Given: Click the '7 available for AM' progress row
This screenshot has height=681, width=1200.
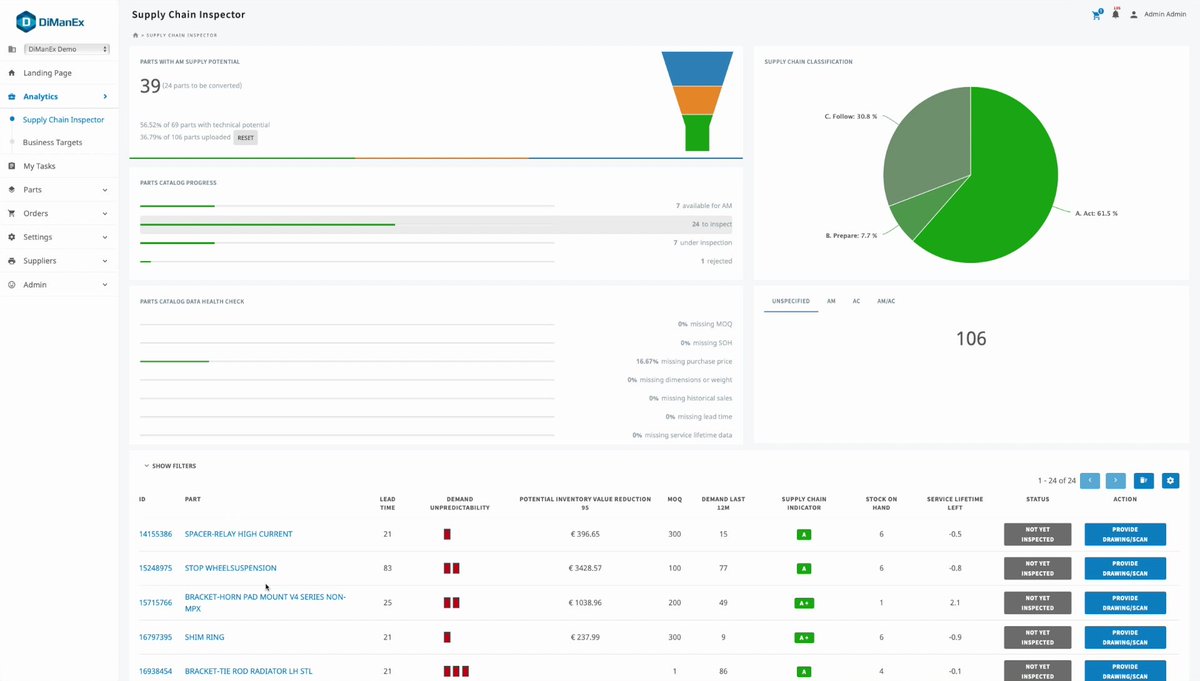Looking at the screenshot, I should 436,205.
